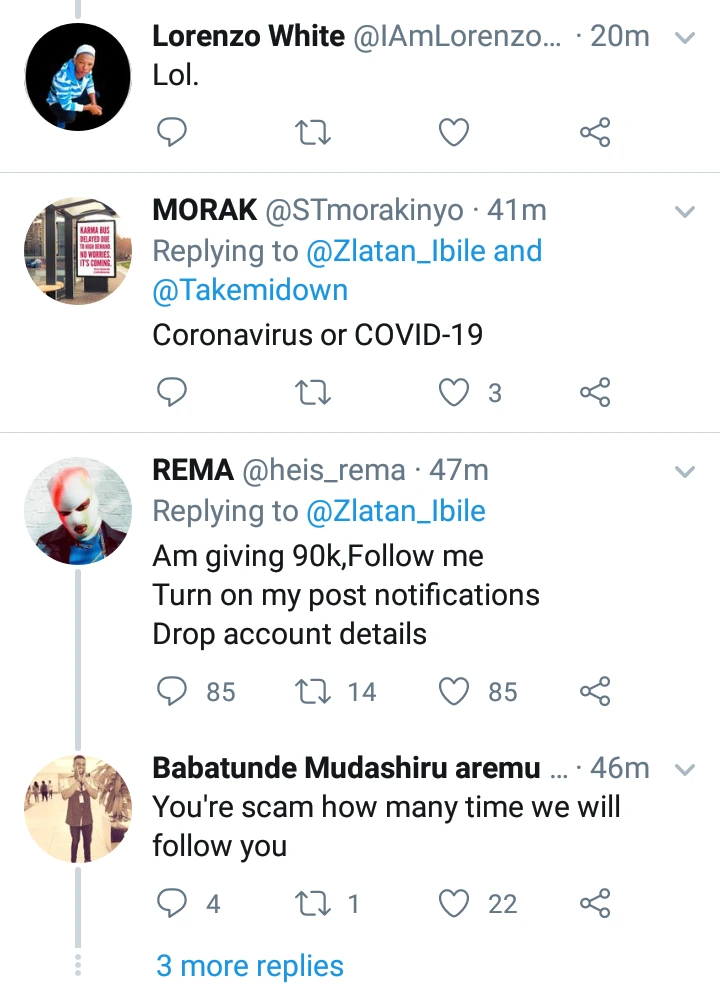Share REMA's giveaway tweet

[595, 691]
